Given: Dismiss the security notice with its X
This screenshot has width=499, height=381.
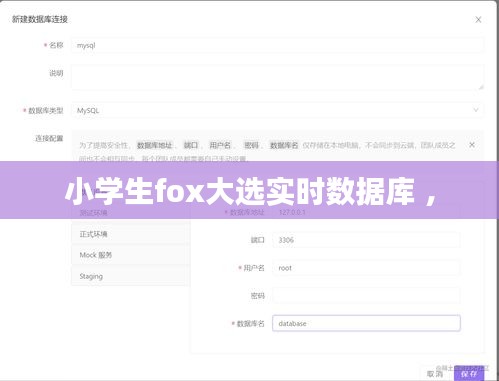Looking at the screenshot, I should [x=472, y=145].
